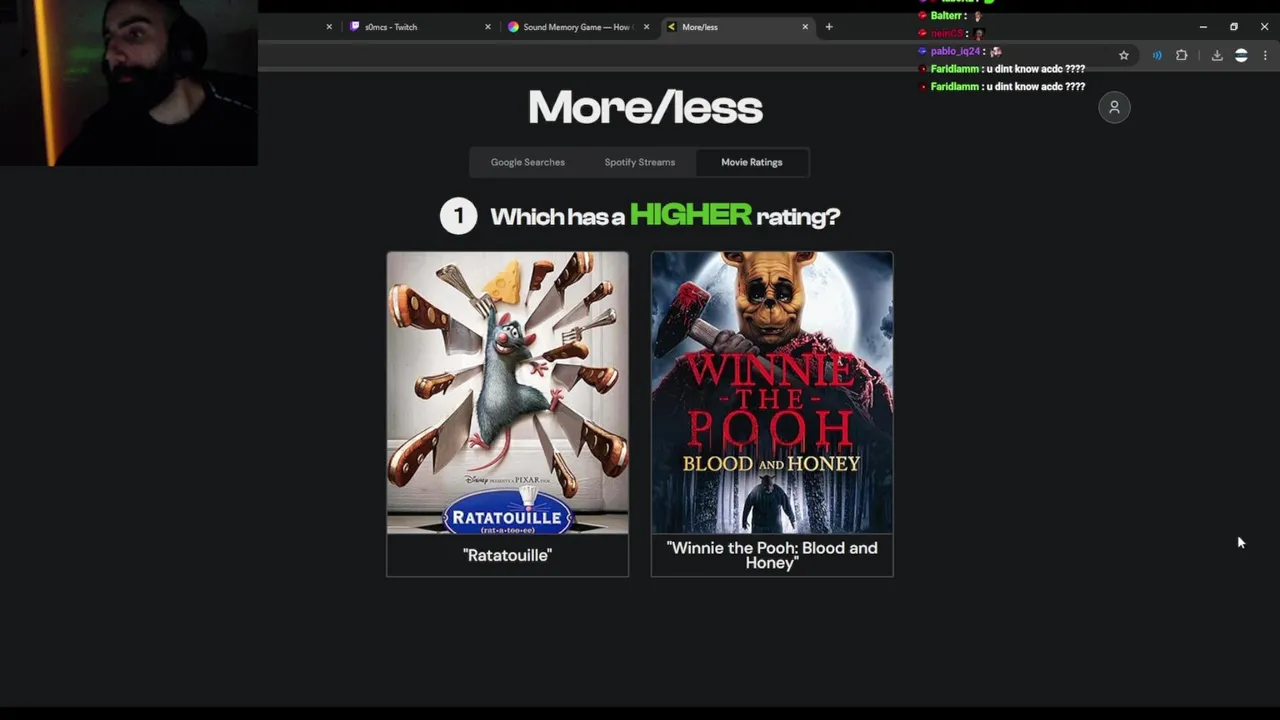Click the green HIGHER word in question
1280x720 pixels.
click(691, 215)
